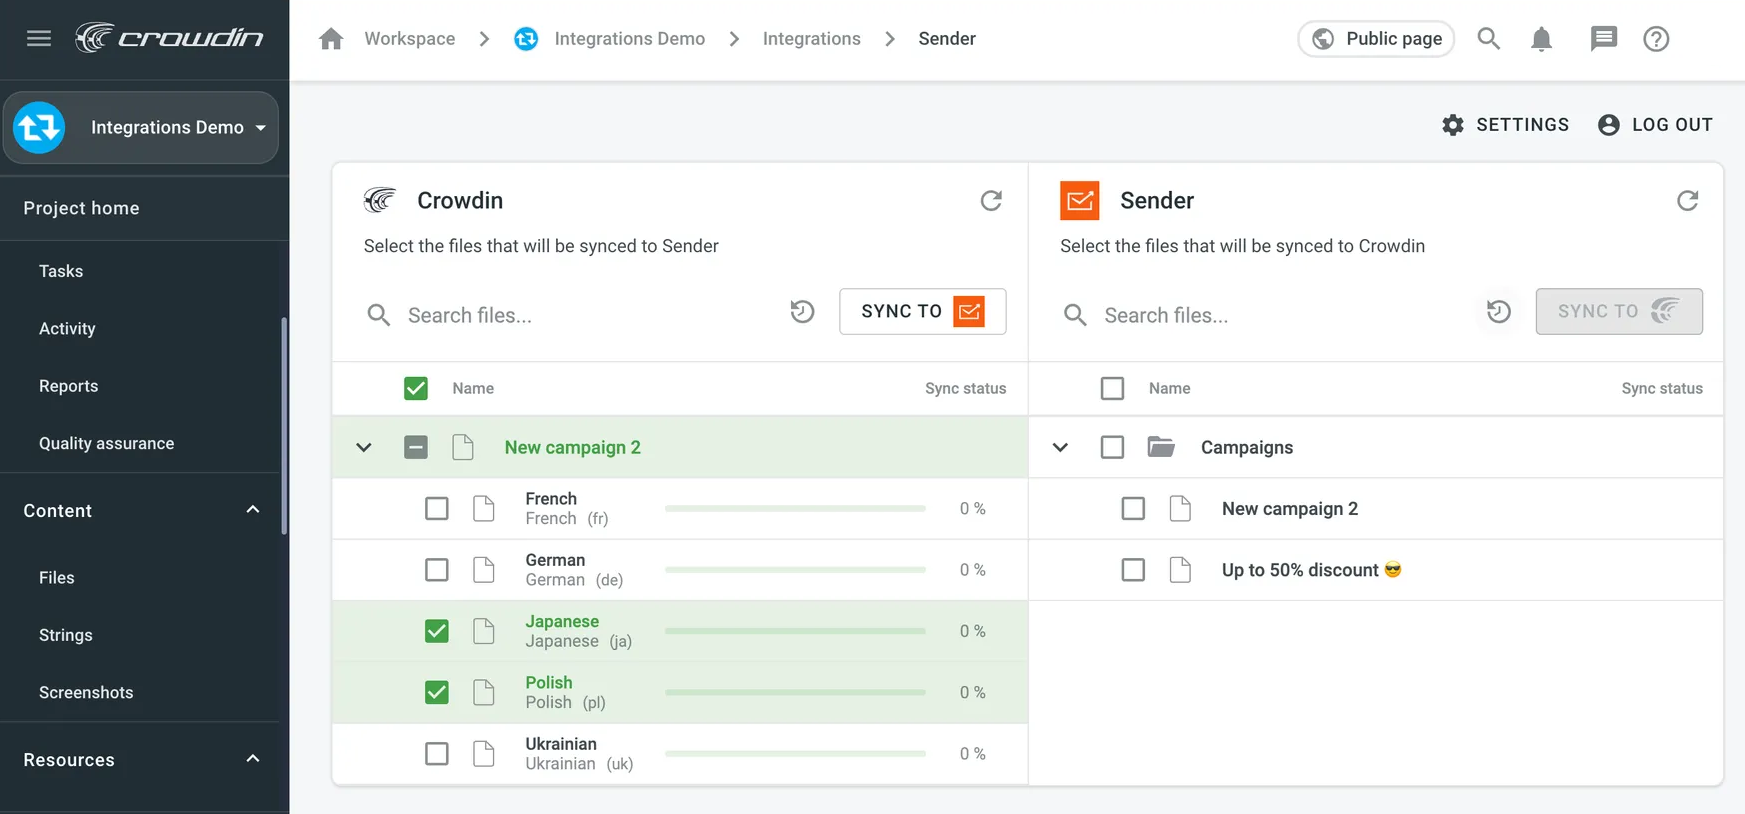Open the hamburger navigation menu
1745x814 pixels.
(39, 39)
